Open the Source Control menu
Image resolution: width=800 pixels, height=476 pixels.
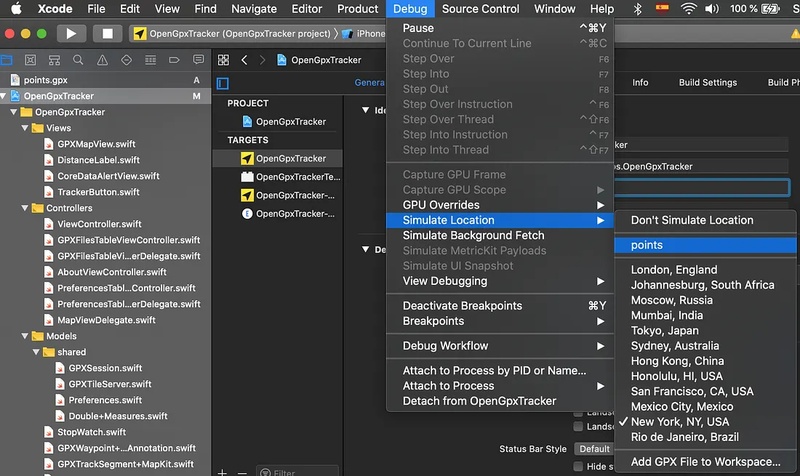[x=481, y=9]
